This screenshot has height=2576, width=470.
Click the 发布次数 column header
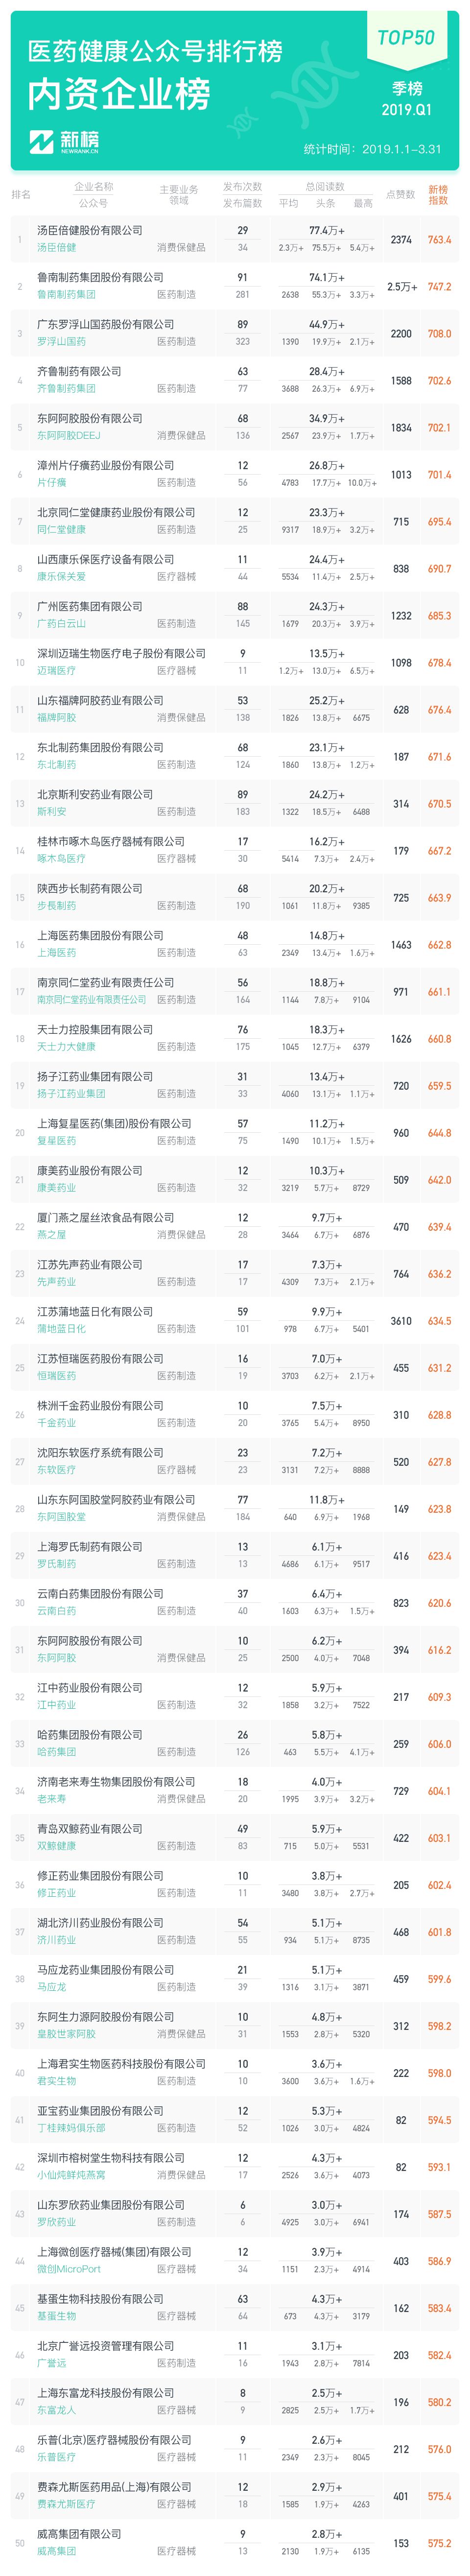coord(242,187)
